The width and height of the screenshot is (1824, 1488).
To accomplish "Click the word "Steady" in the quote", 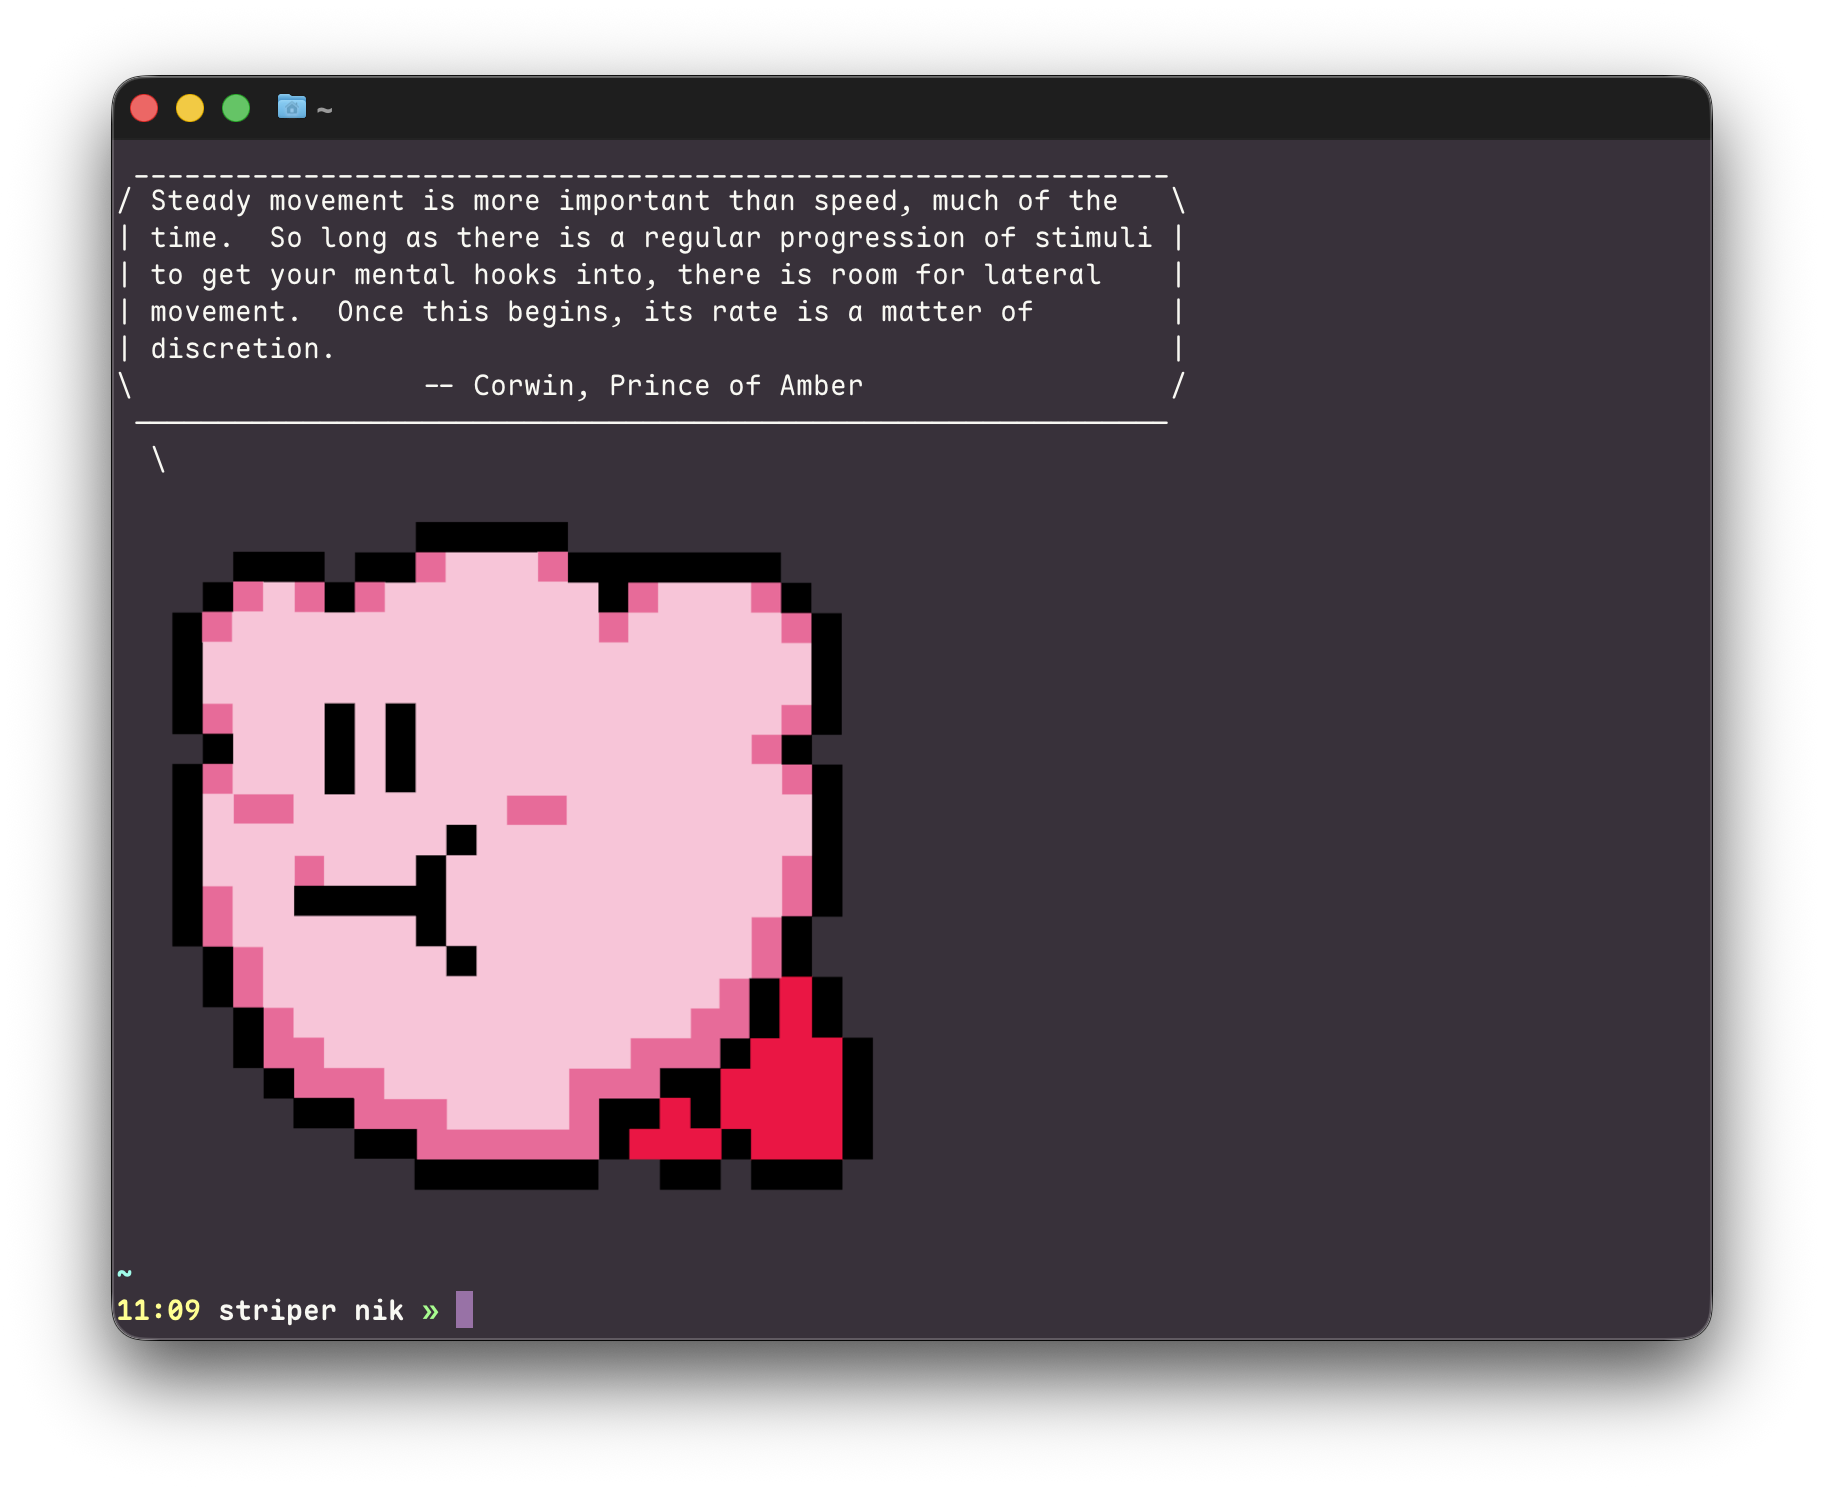I will point(200,201).
